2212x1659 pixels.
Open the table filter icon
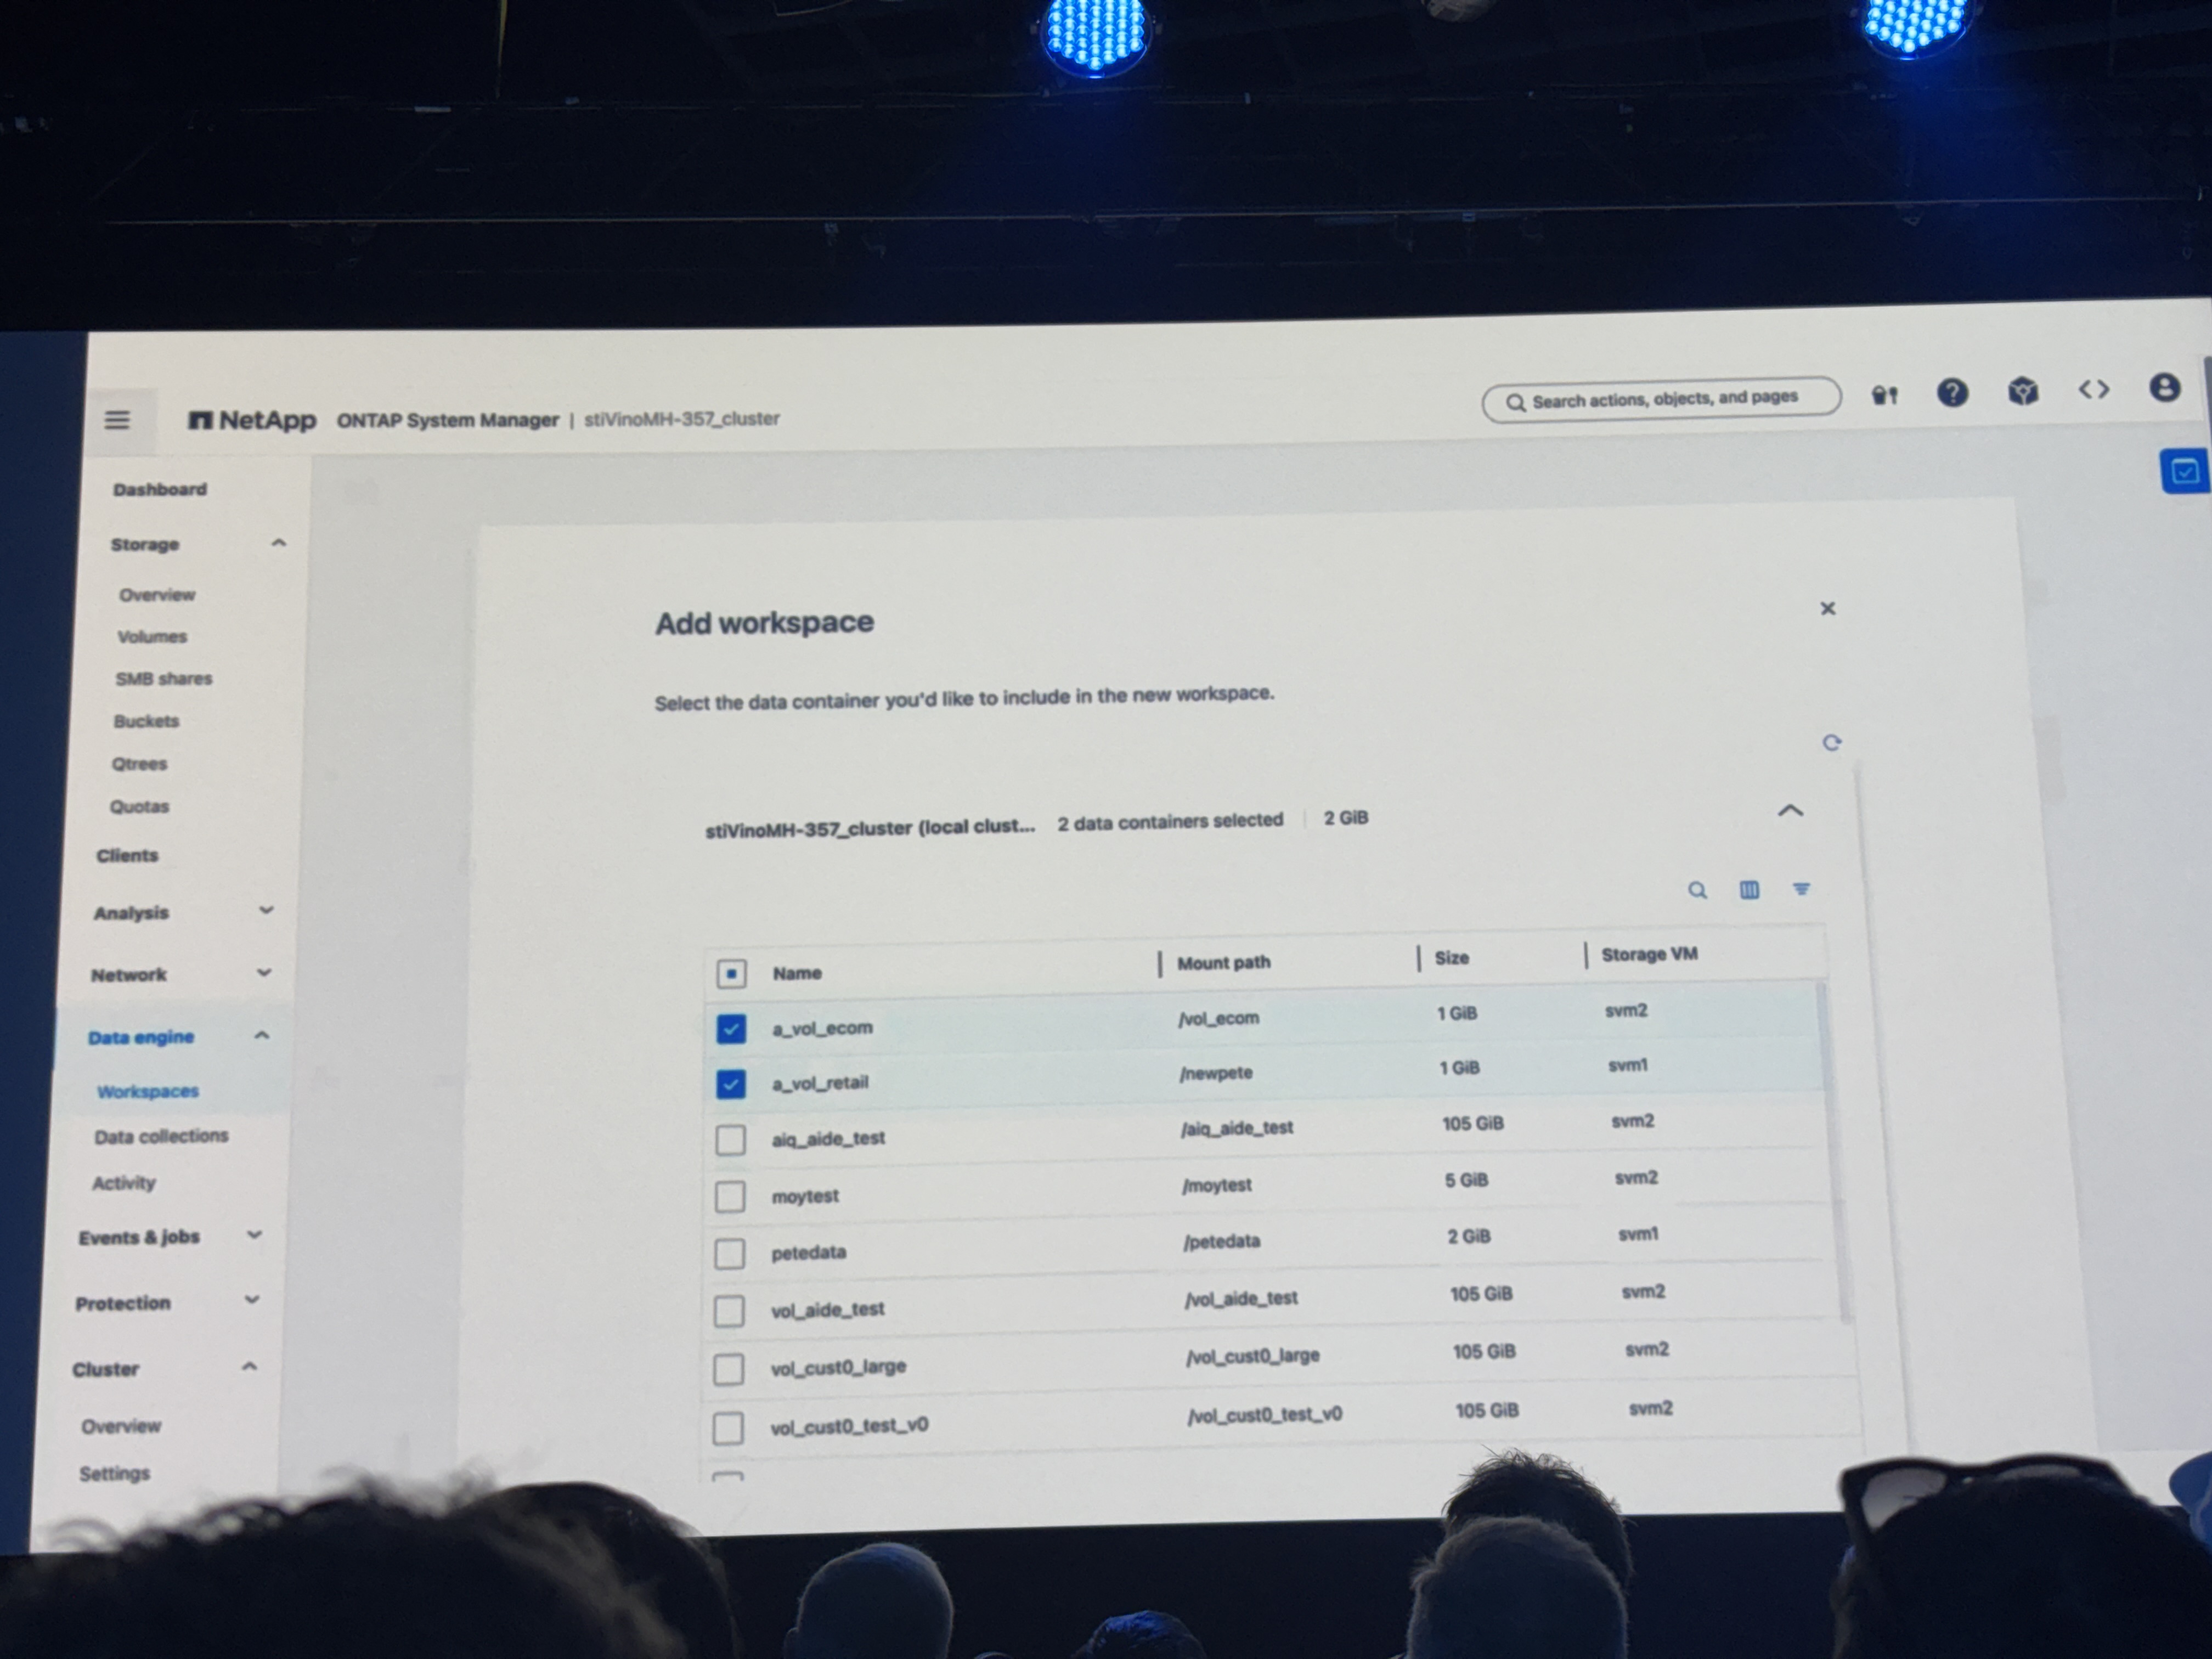coord(1801,888)
